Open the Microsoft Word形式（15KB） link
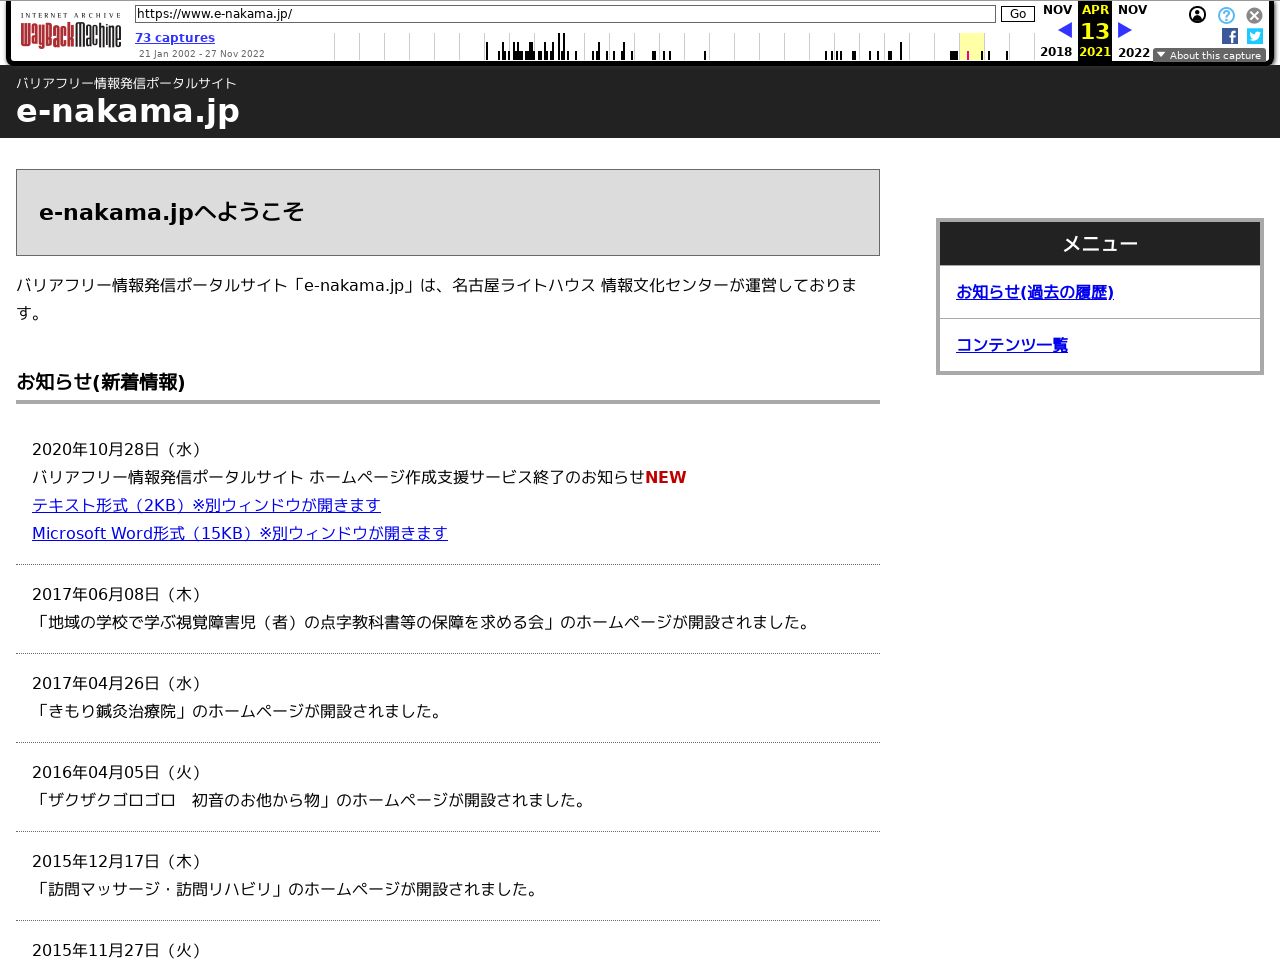Screen dimensions: 1280x960 coord(240,533)
